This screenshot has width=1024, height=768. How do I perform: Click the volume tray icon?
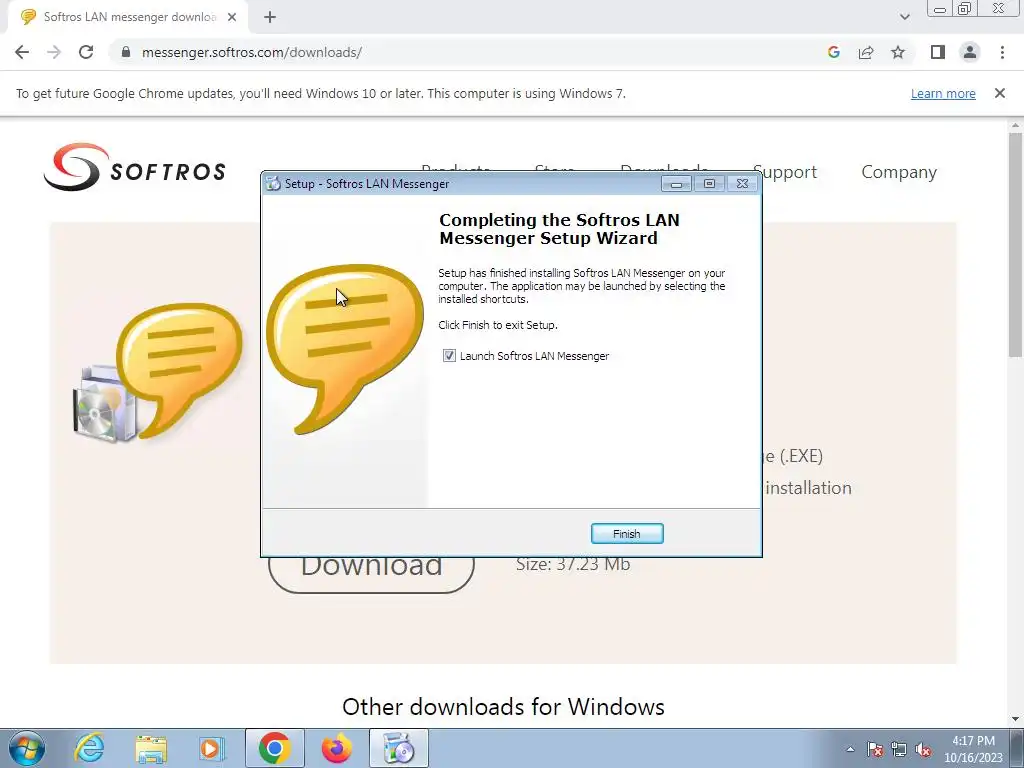pyautogui.click(x=923, y=749)
